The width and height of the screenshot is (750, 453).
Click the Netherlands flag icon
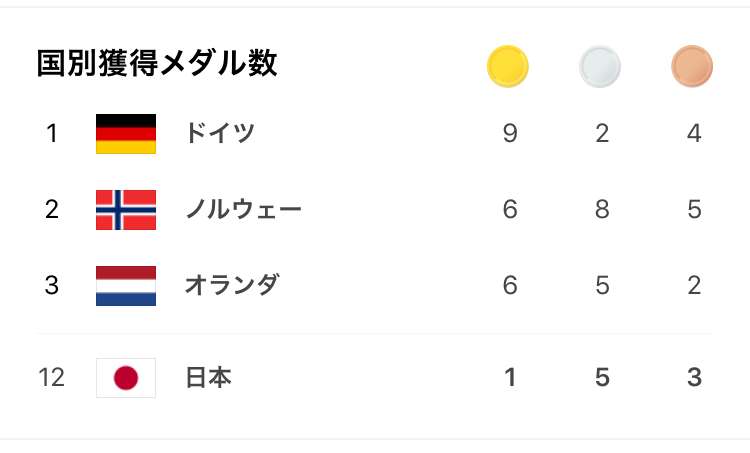click(126, 286)
